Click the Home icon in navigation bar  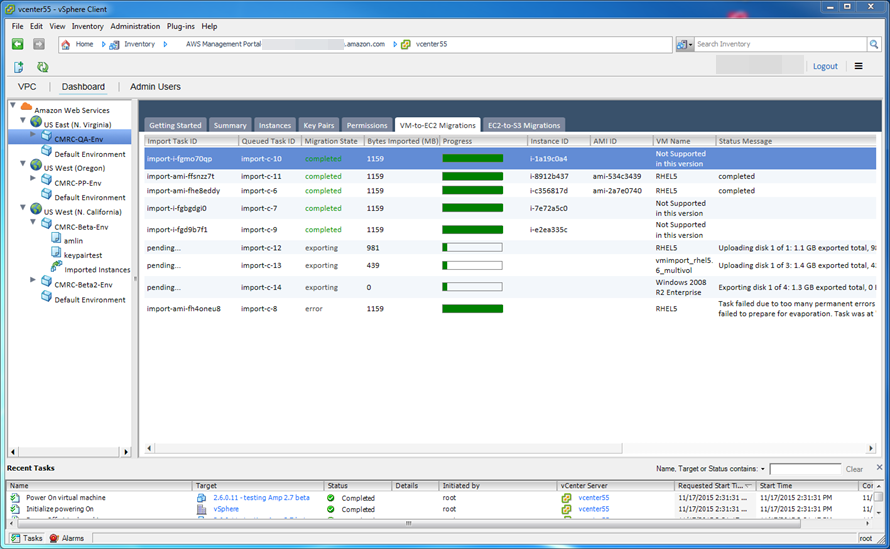[x=66, y=45]
